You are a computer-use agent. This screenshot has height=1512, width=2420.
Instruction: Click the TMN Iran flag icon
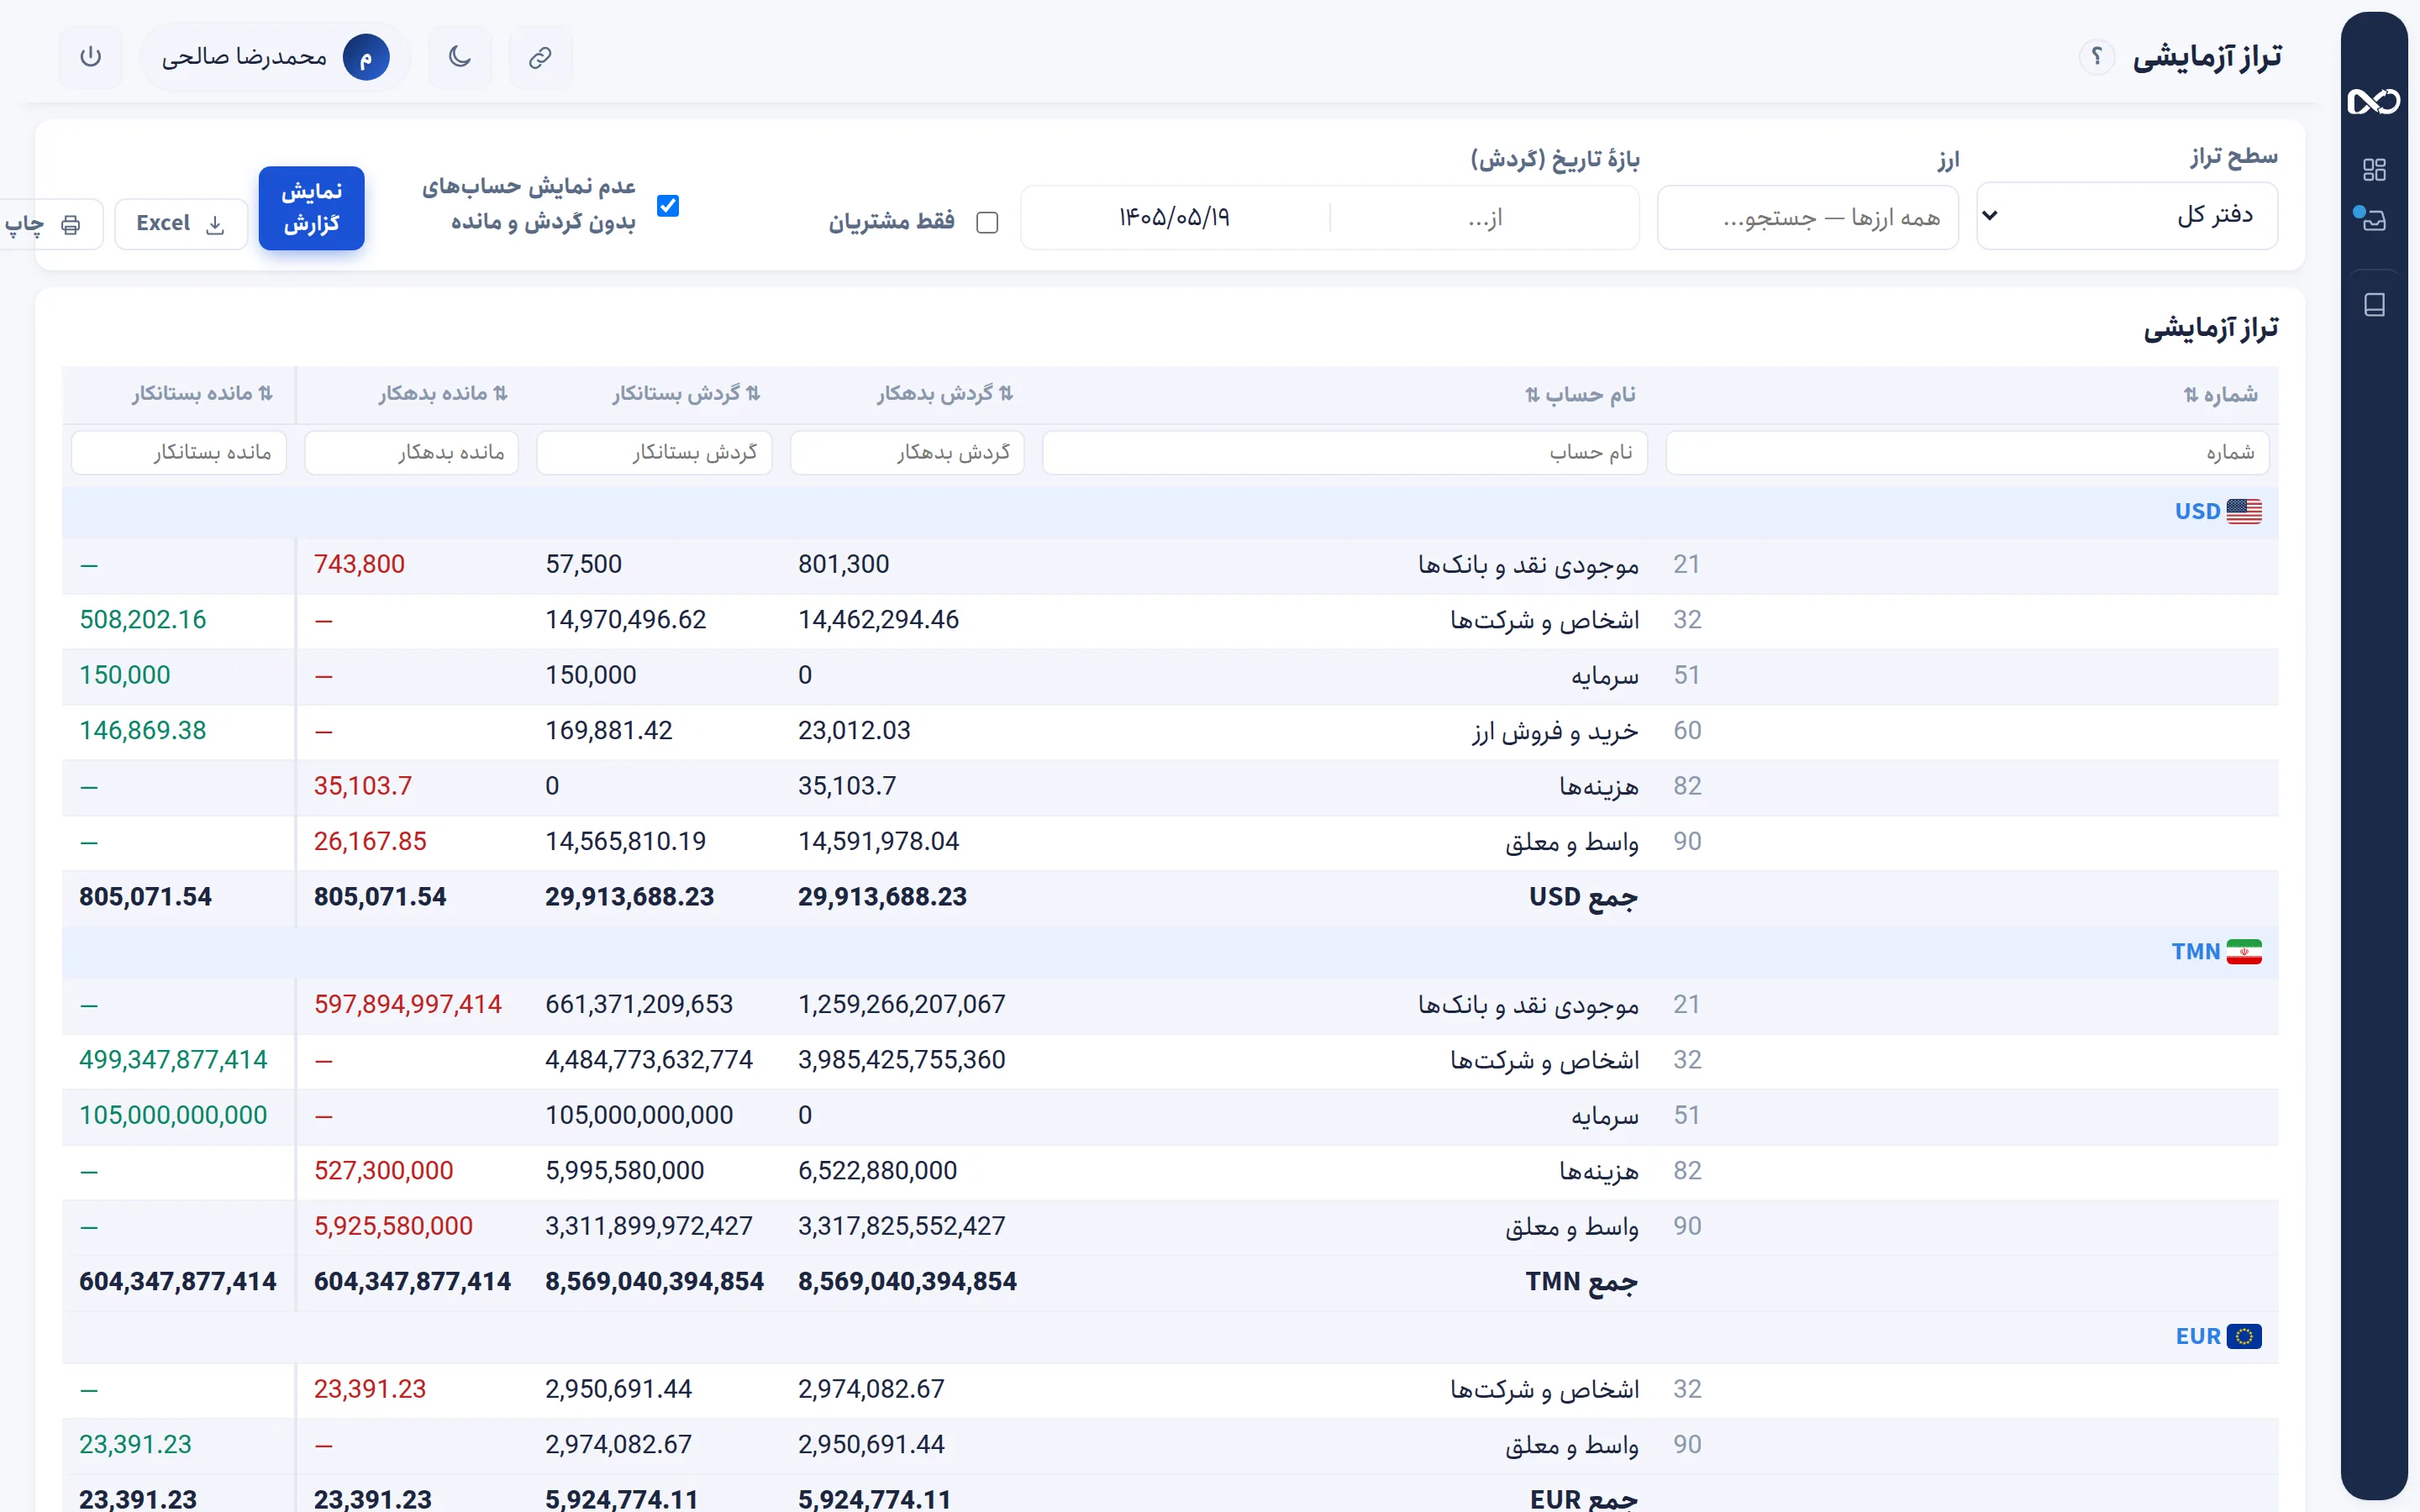(2244, 951)
